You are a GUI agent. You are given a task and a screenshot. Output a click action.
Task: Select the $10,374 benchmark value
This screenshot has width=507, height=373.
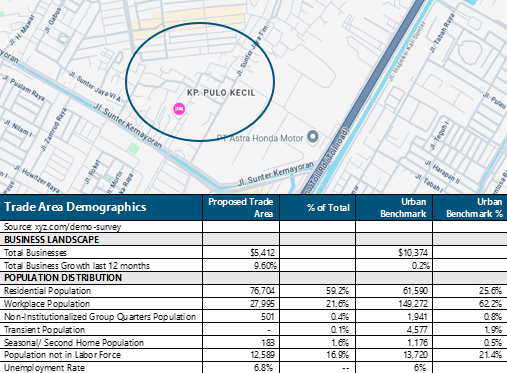point(413,253)
